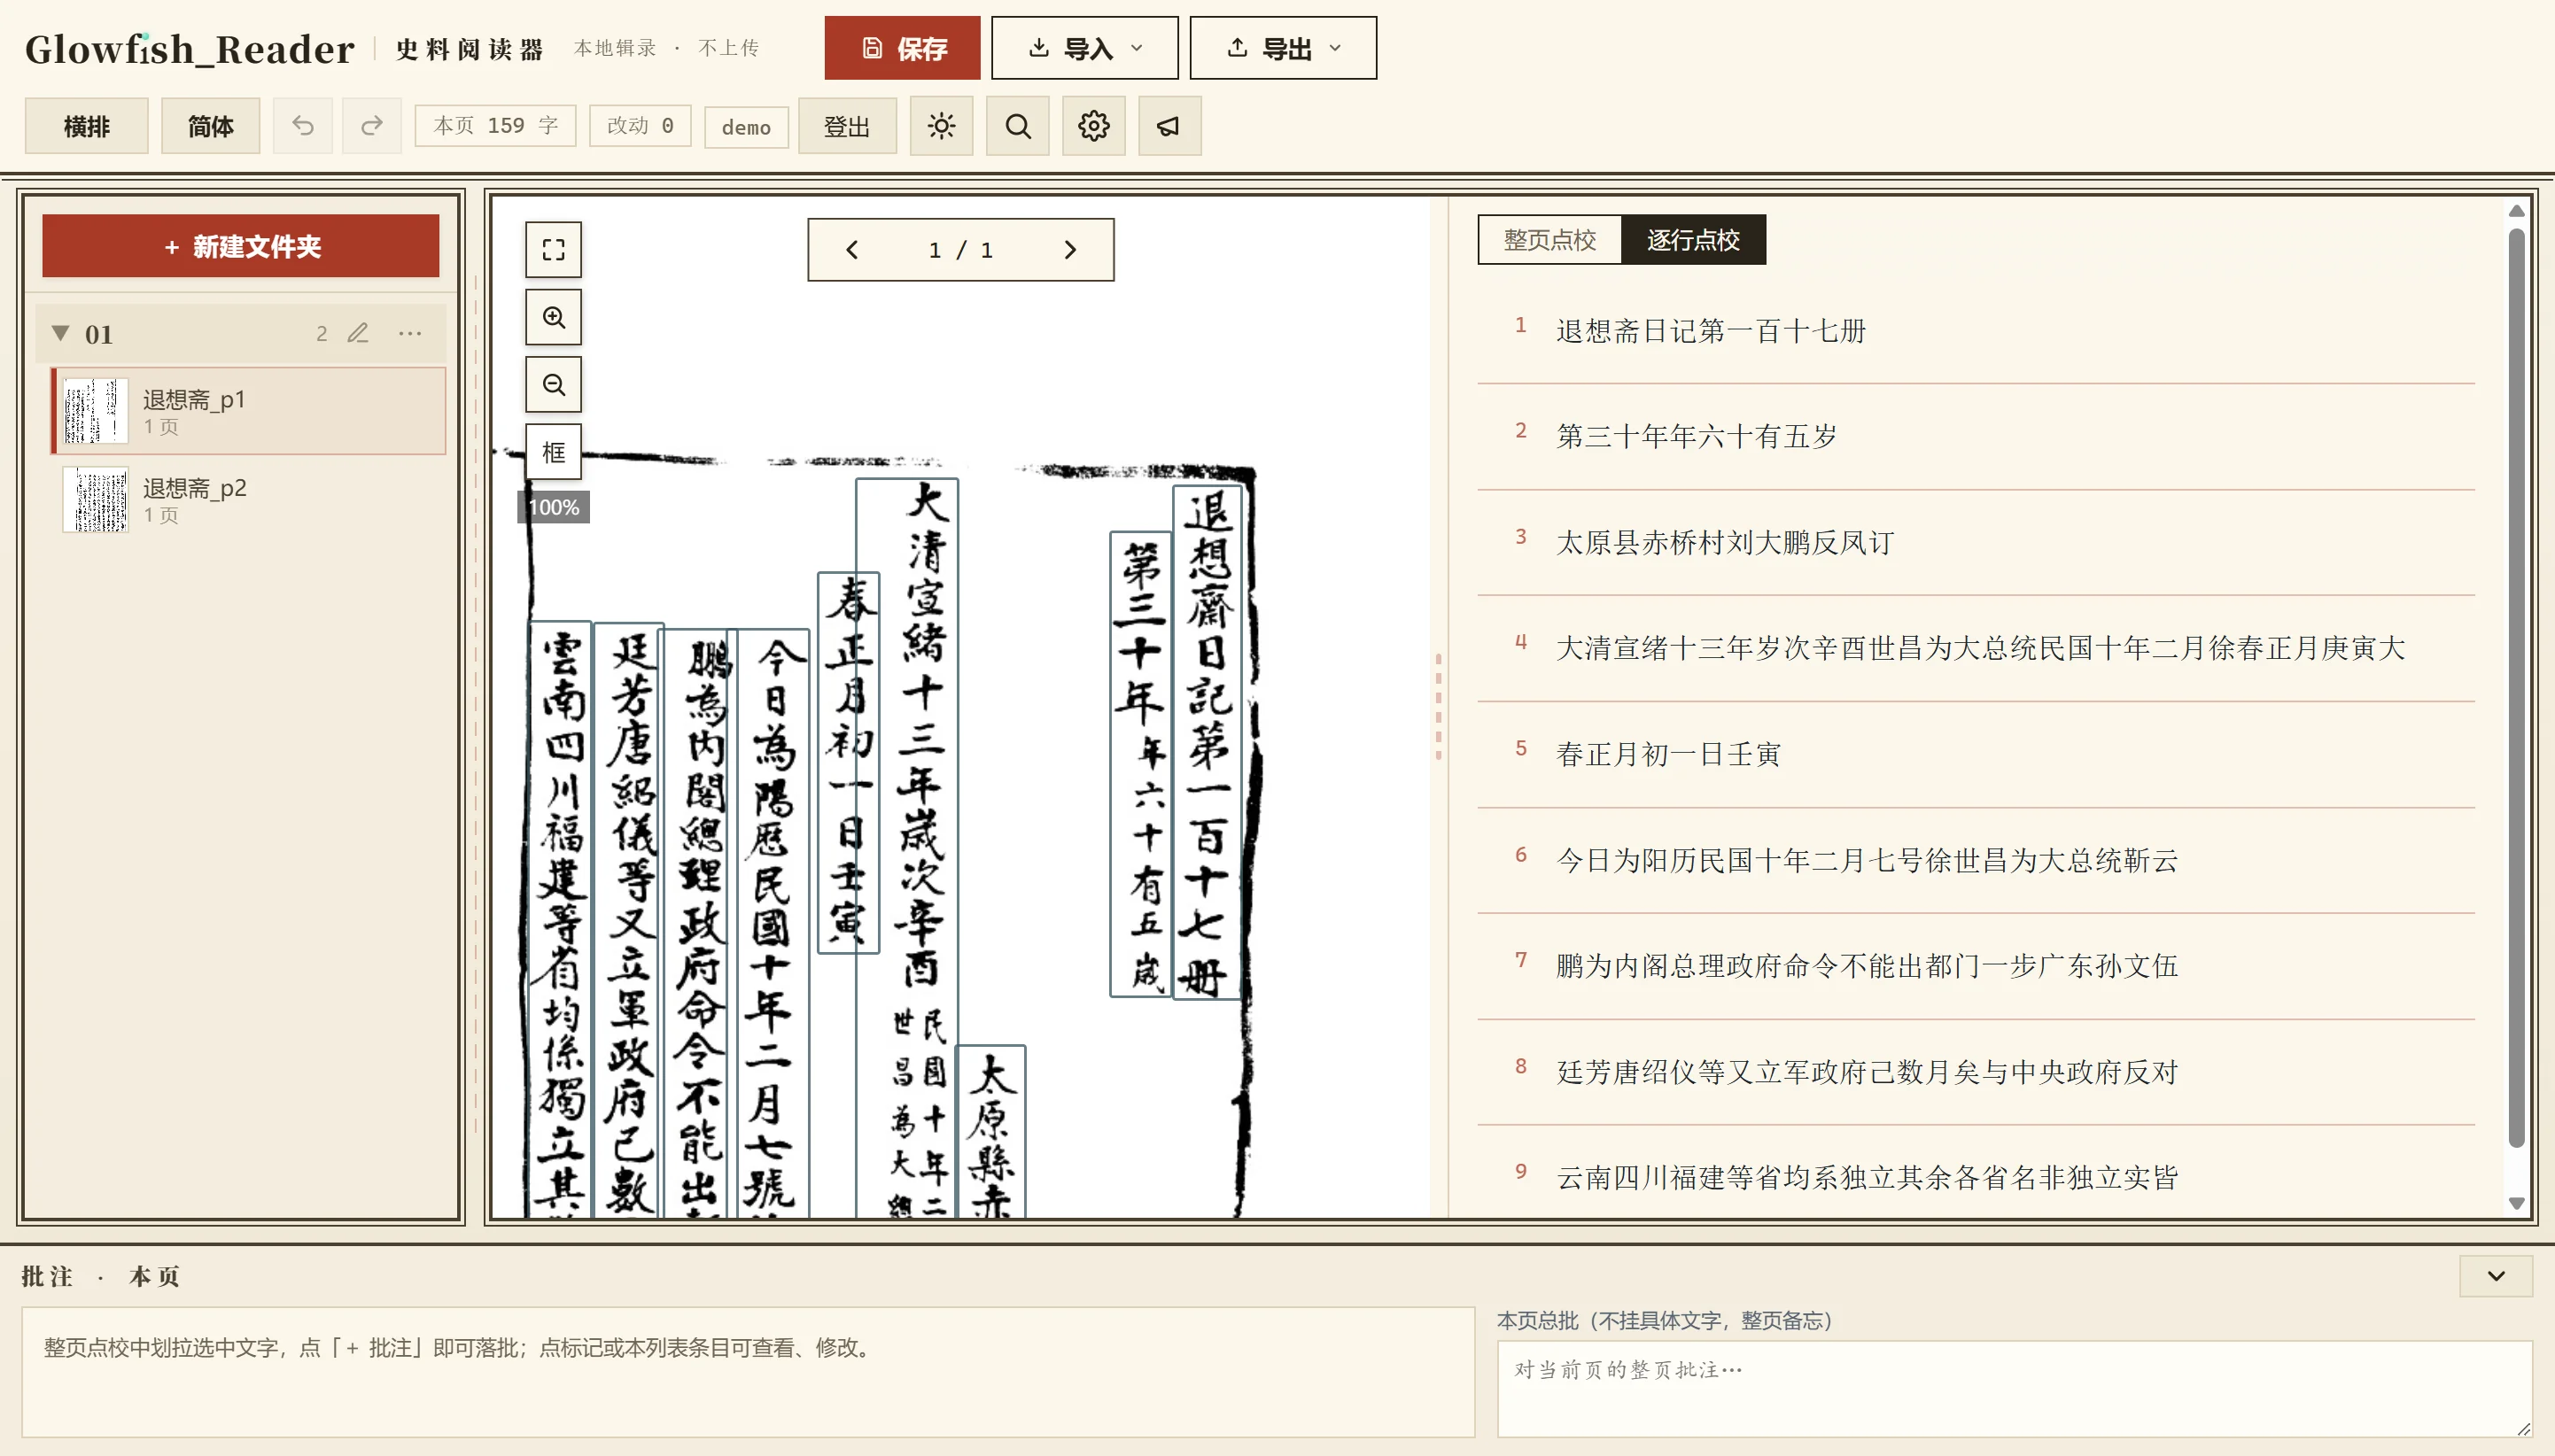Click the right panel vertical scrollbar
2555x1456 pixels.
click(2516, 688)
